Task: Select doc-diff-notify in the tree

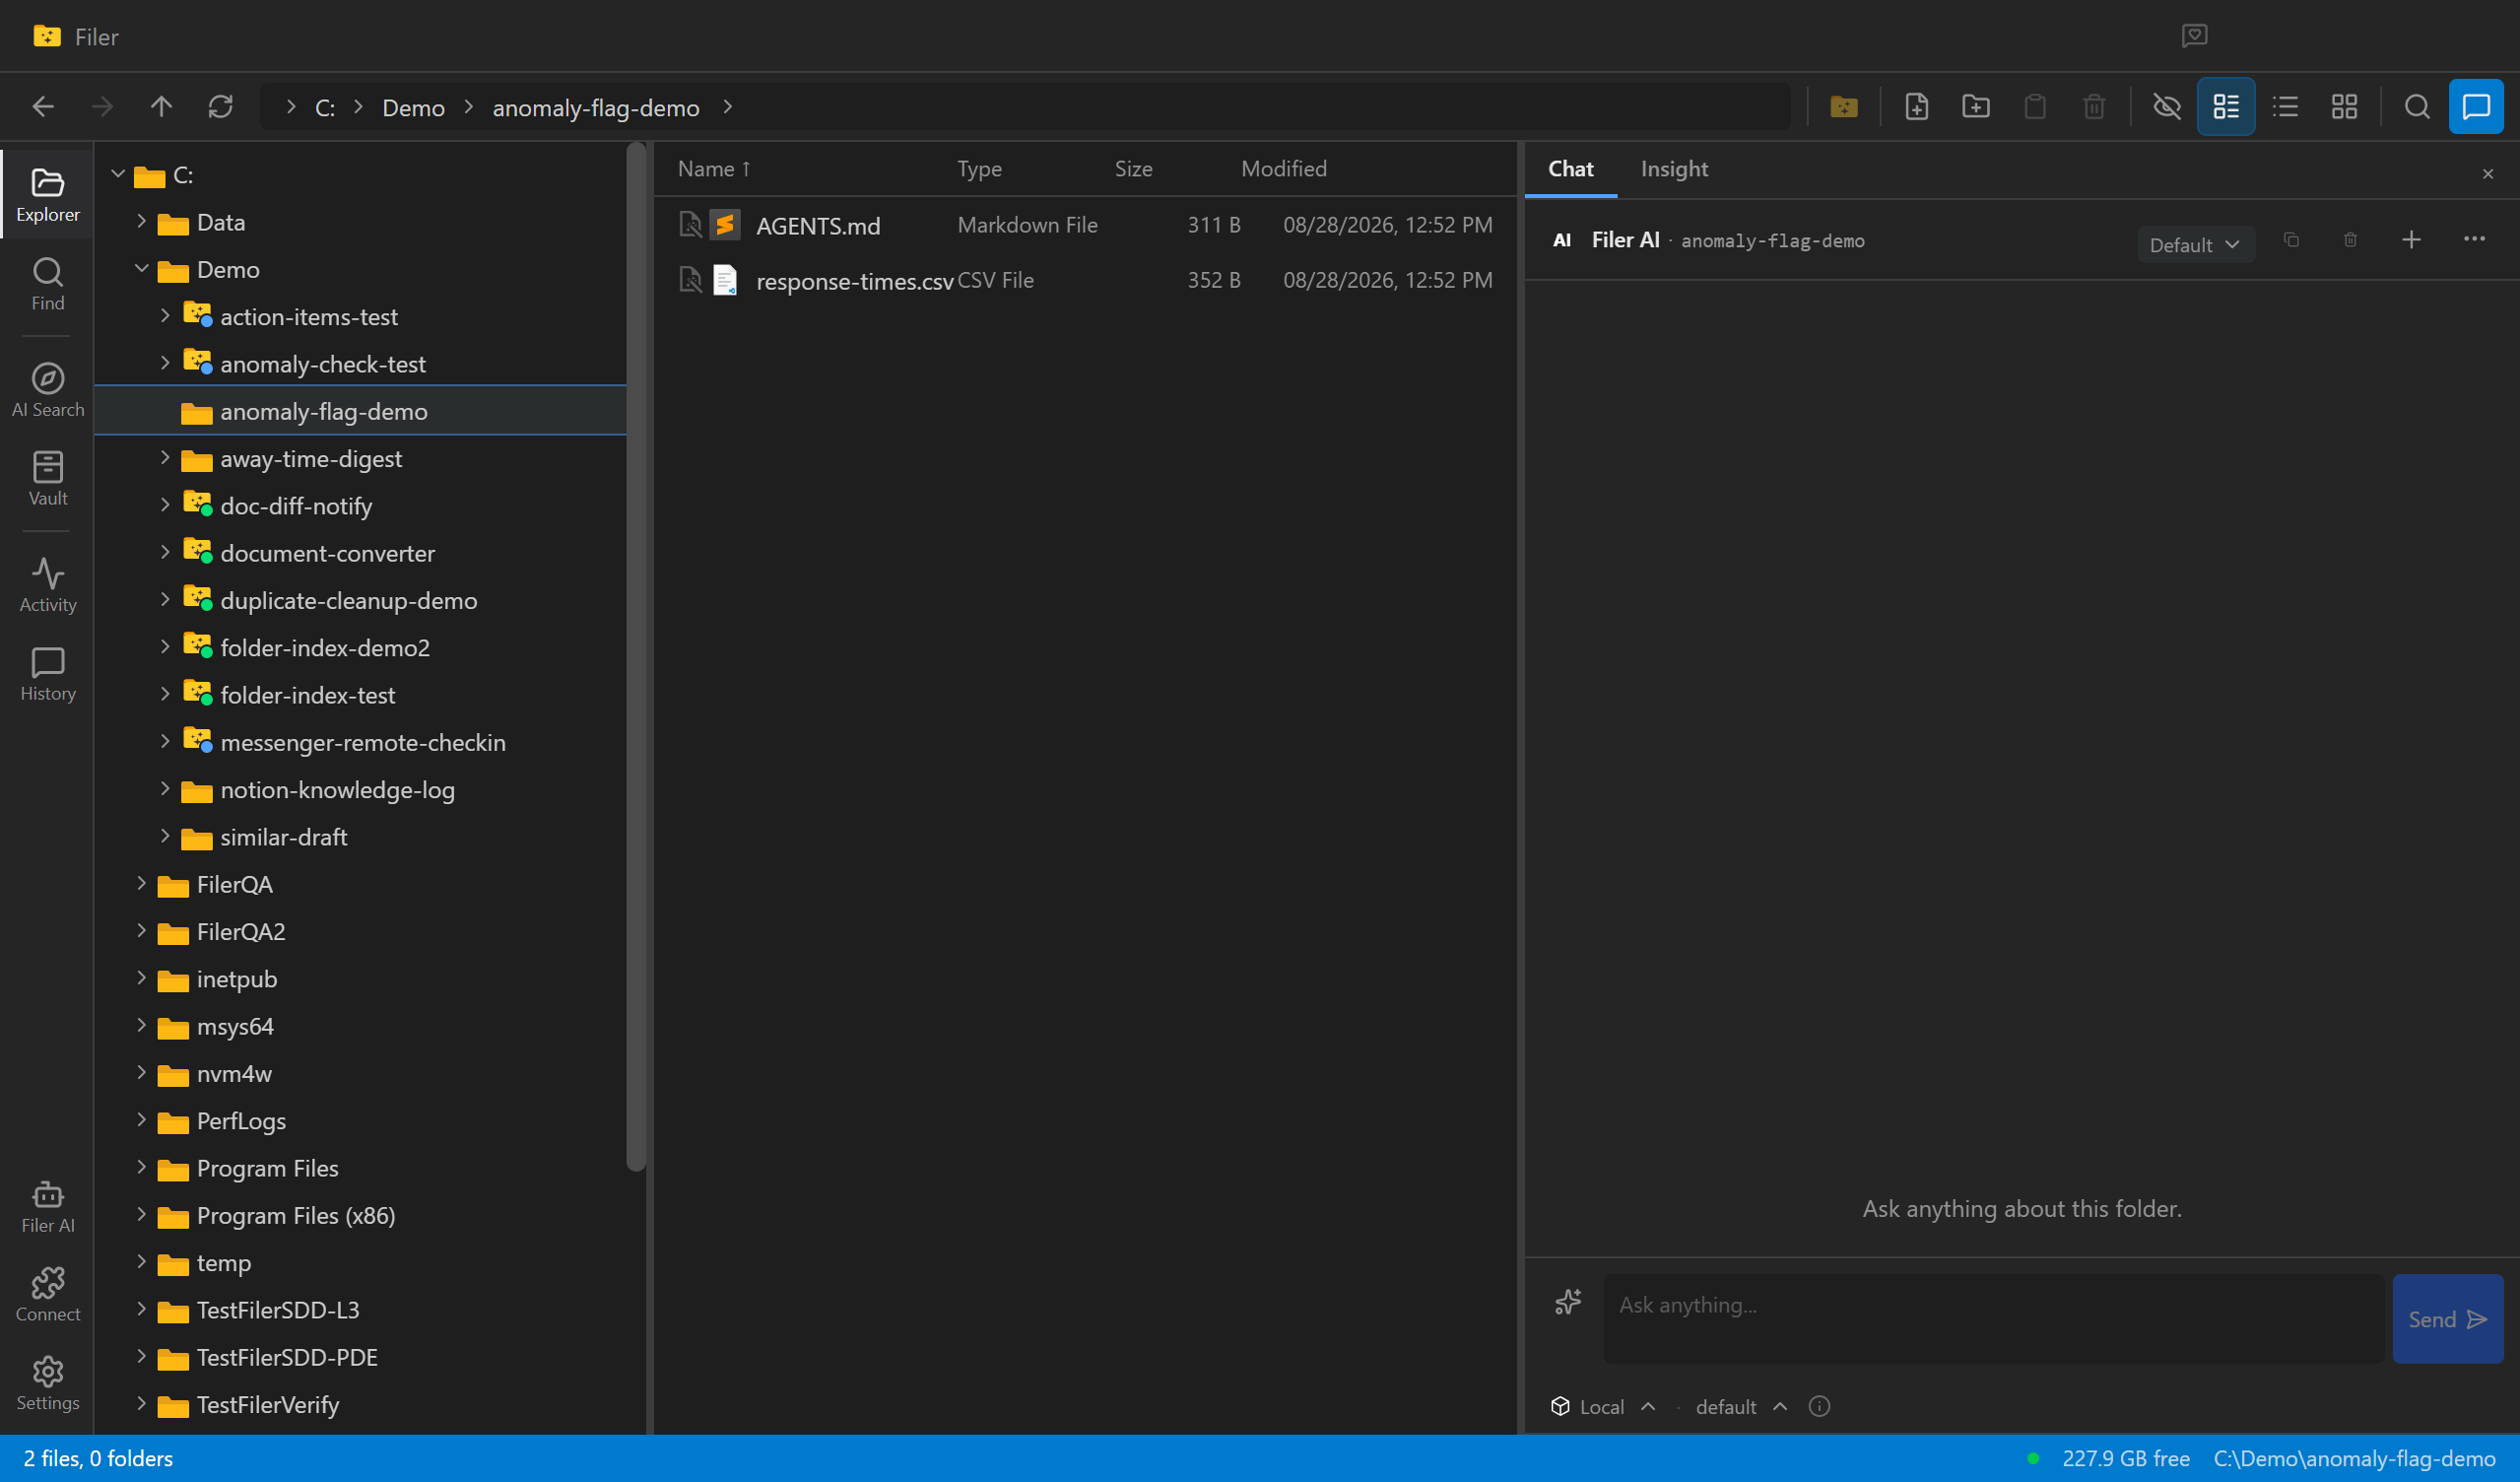Action: click(296, 506)
